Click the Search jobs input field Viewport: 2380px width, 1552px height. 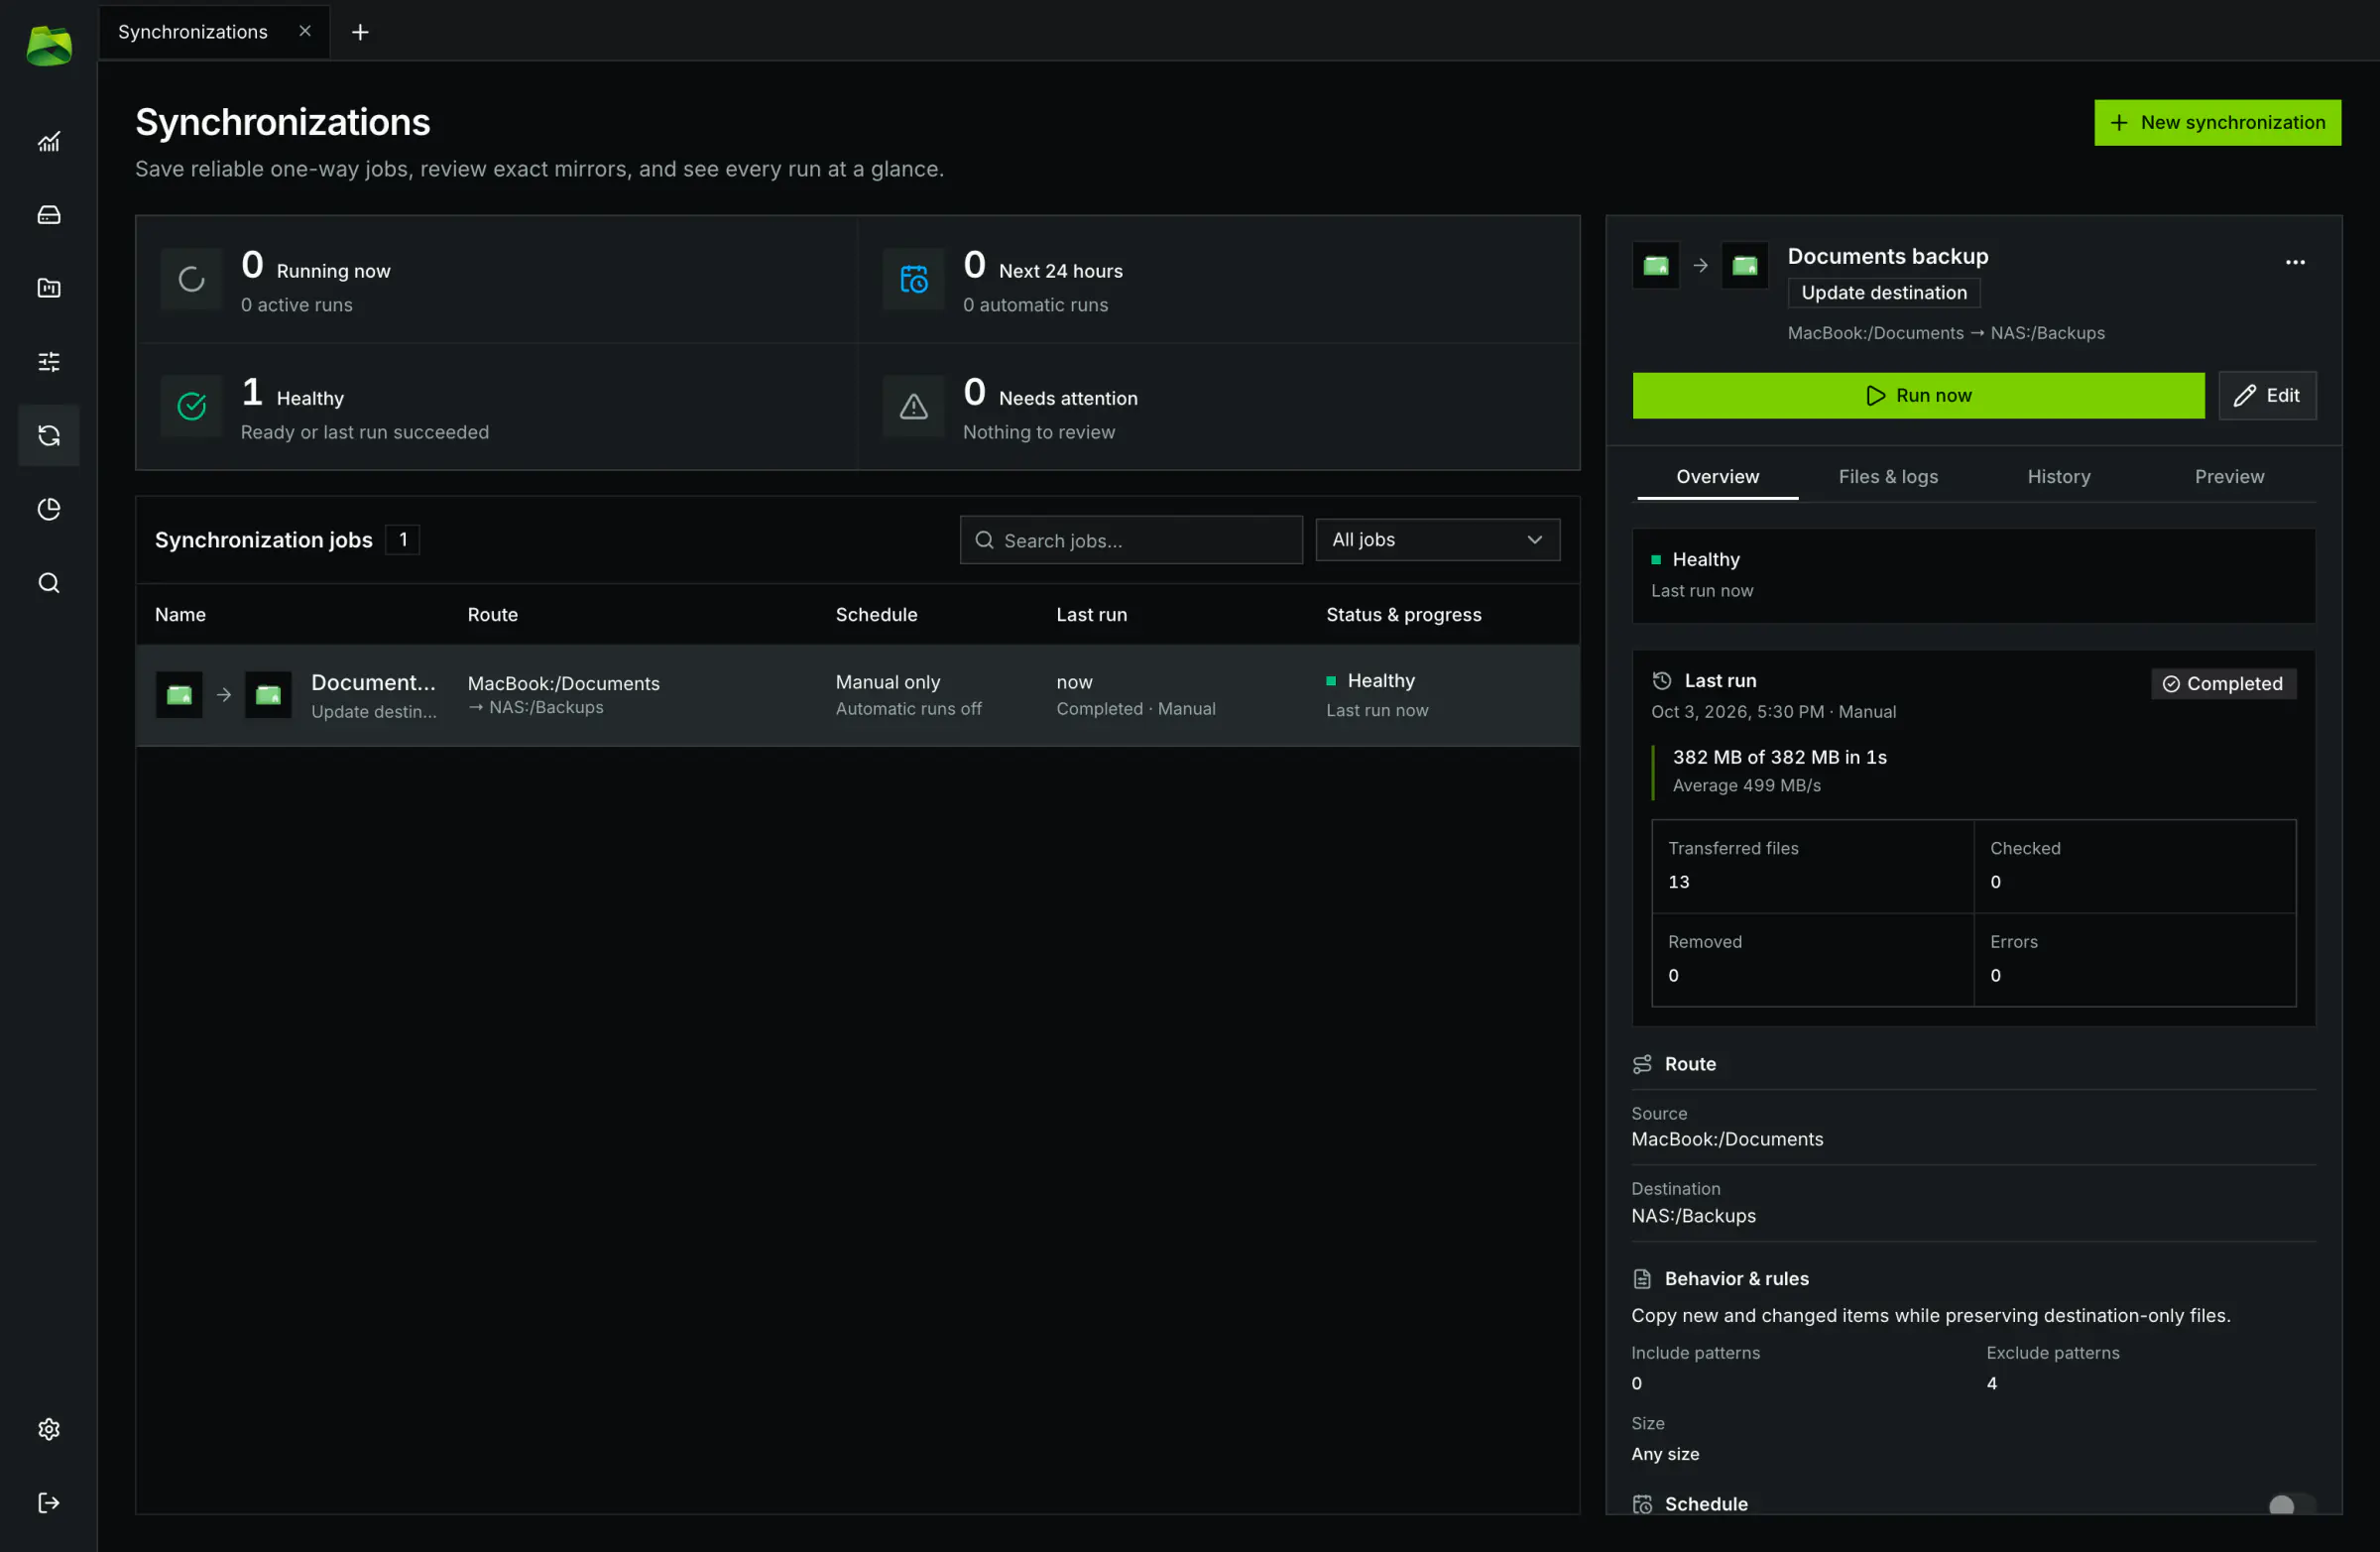pos(1131,540)
